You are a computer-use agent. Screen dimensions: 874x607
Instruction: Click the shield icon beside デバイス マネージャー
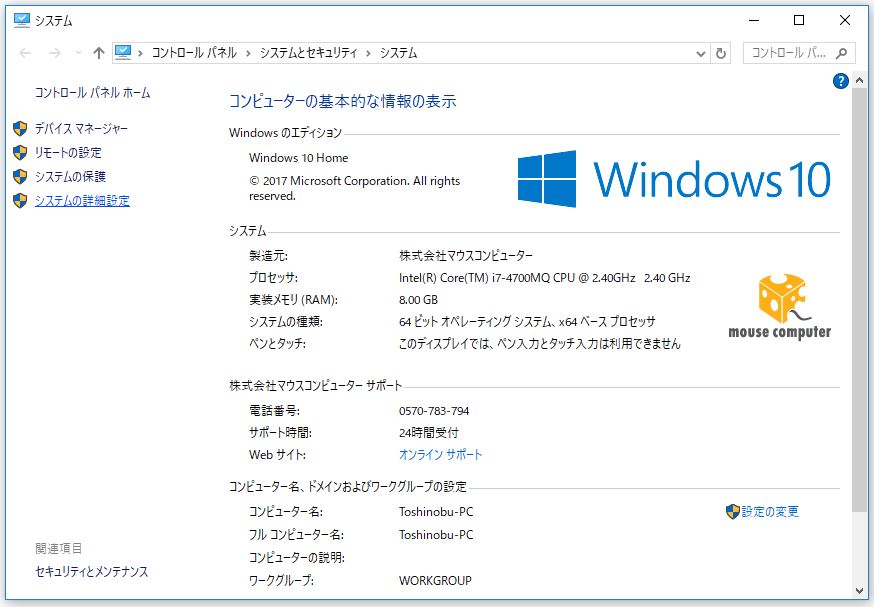20,129
